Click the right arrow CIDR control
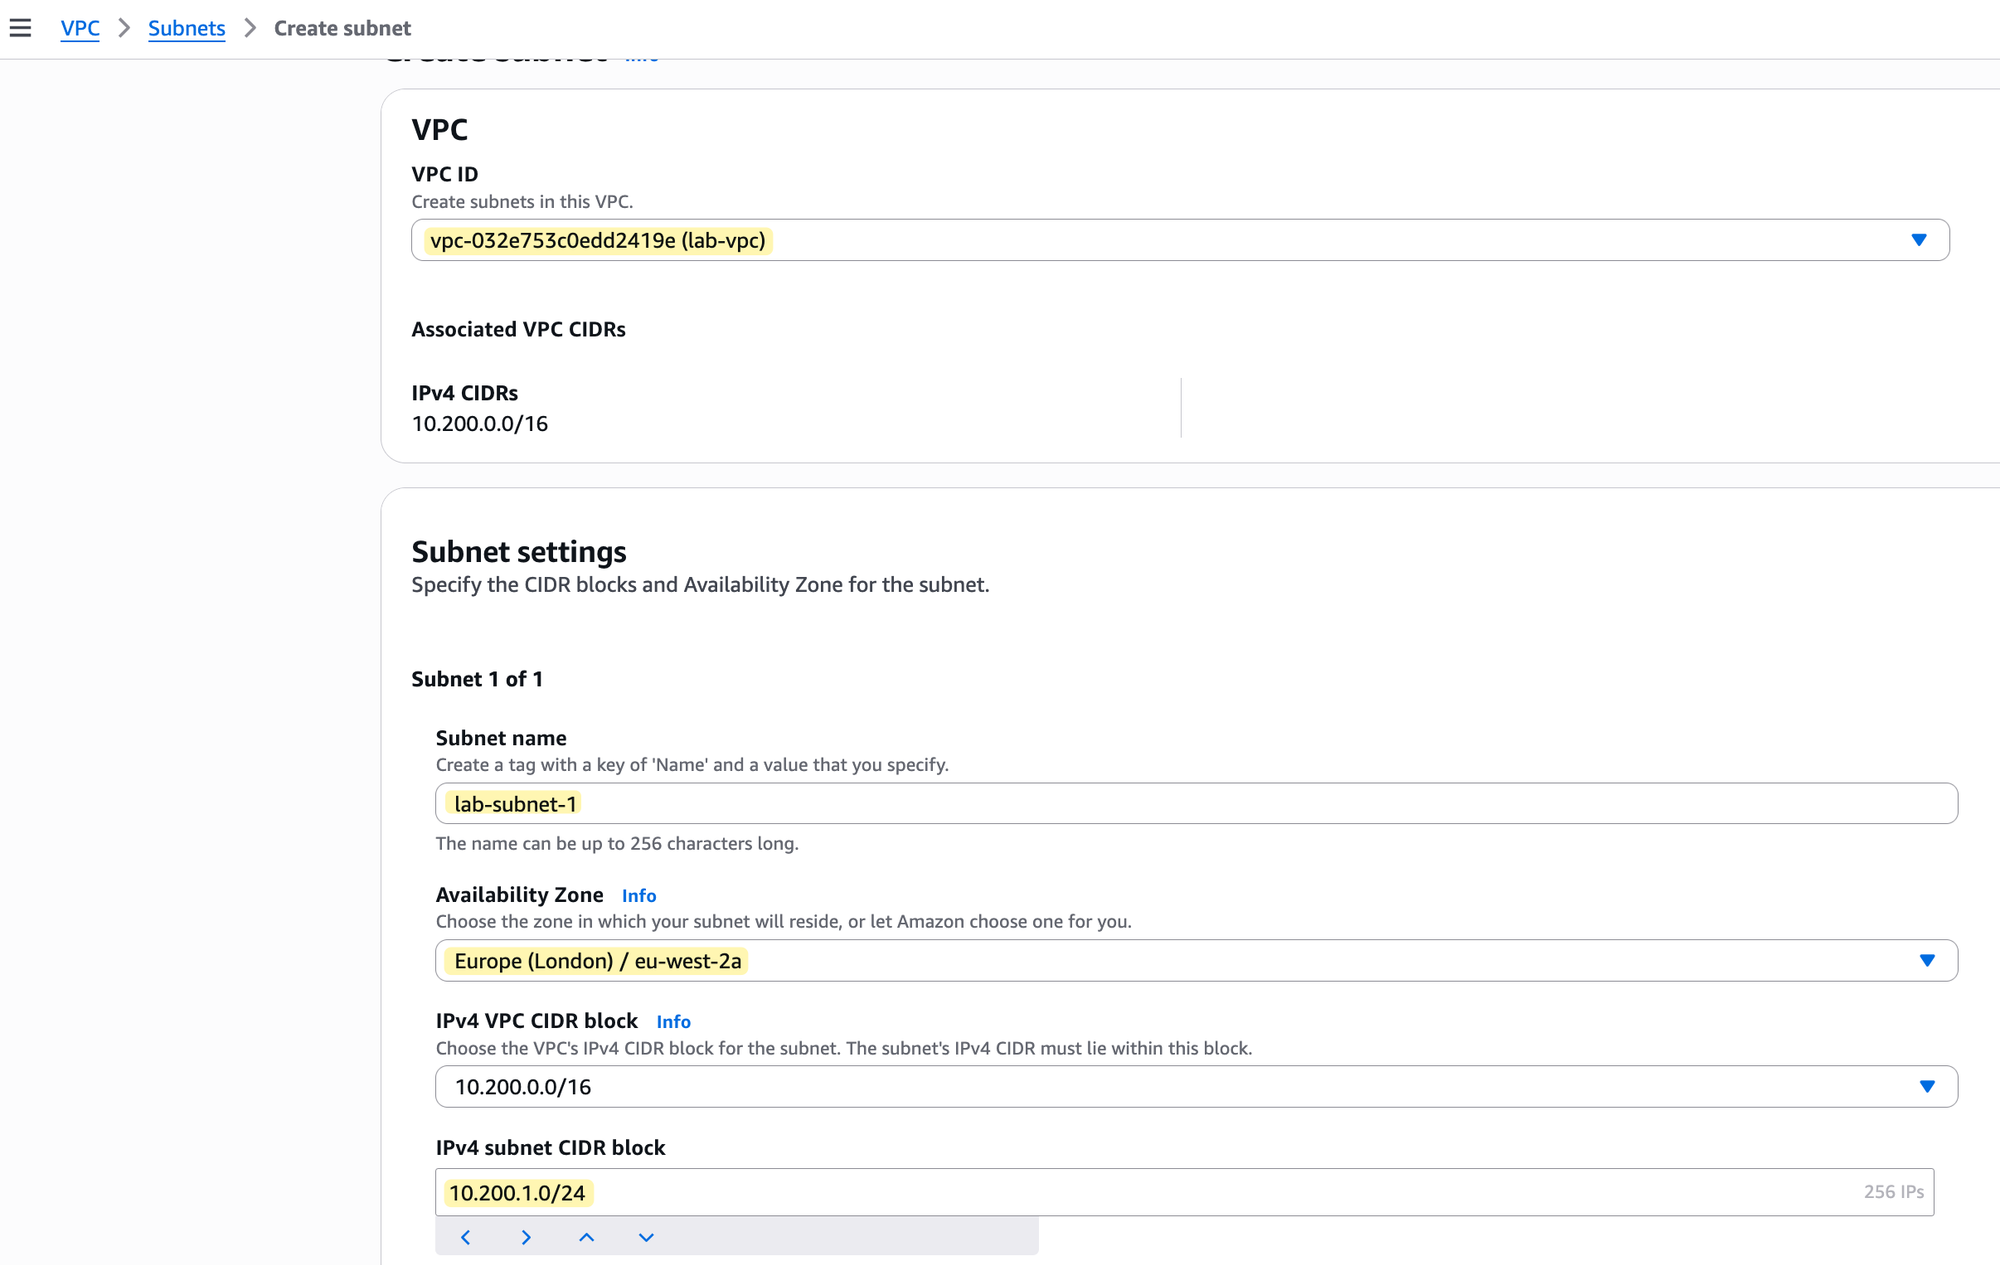 526,1237
